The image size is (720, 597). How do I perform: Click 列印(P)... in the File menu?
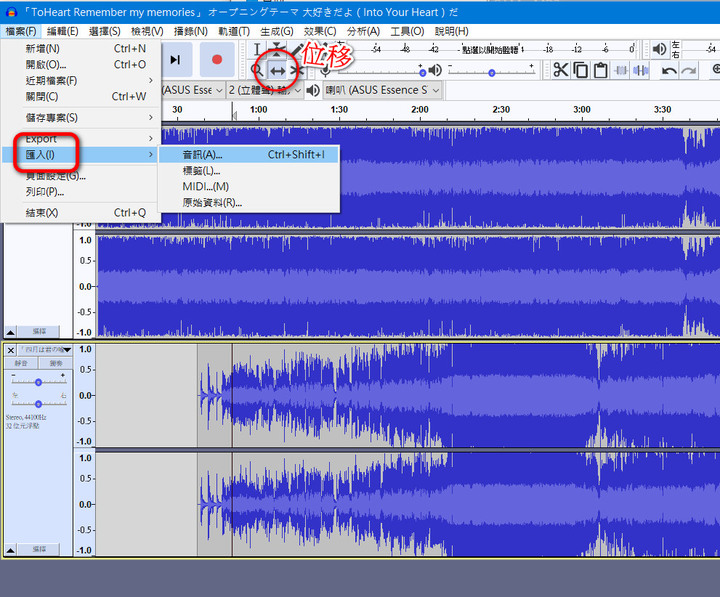pos(81,192)
